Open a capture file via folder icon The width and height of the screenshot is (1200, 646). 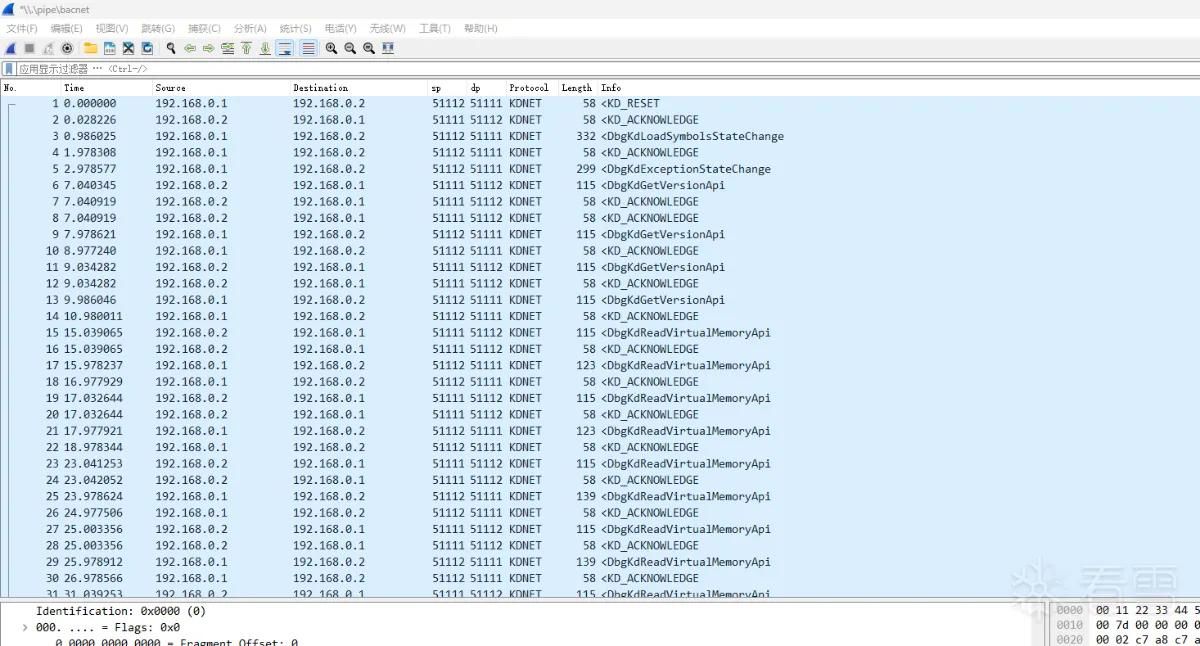click(x=90, y=48)
